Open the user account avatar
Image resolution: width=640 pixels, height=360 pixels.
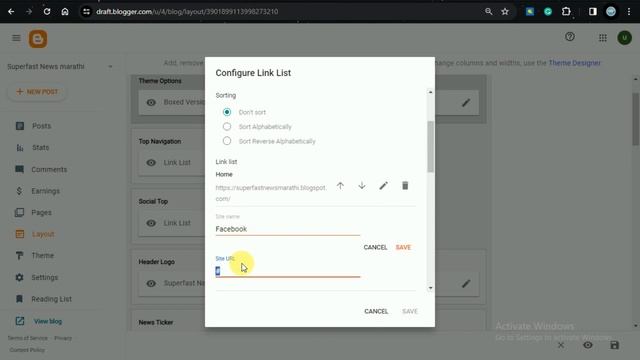(x=624, y=38)
